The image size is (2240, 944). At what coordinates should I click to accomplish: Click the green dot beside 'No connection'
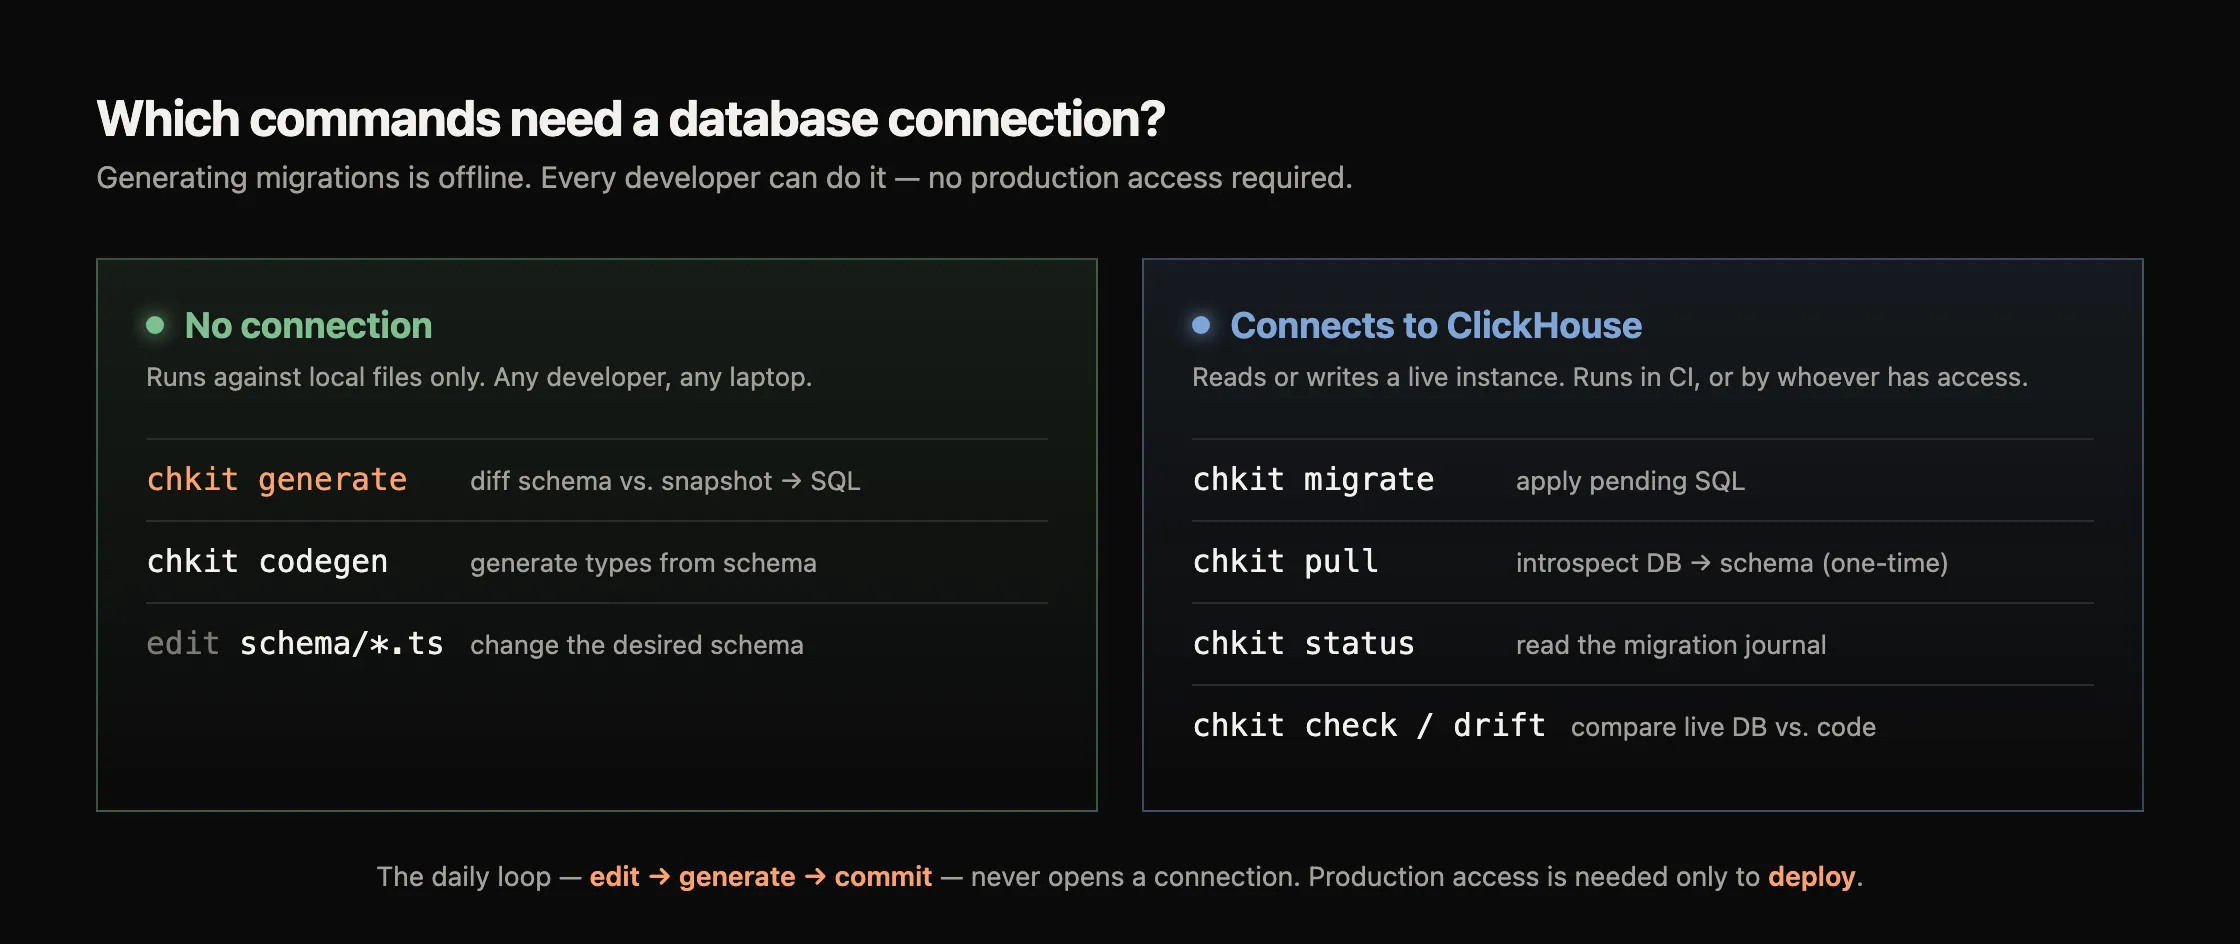[x=155, y=325]
